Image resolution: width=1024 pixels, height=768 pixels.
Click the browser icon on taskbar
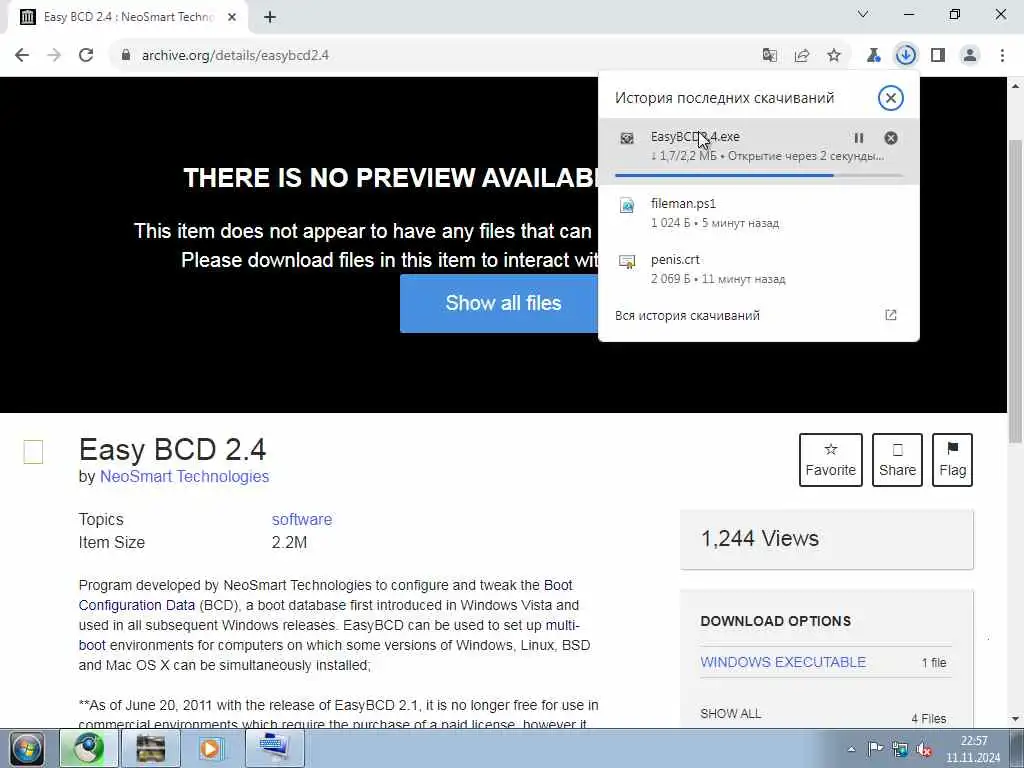(x=89, y=748)
